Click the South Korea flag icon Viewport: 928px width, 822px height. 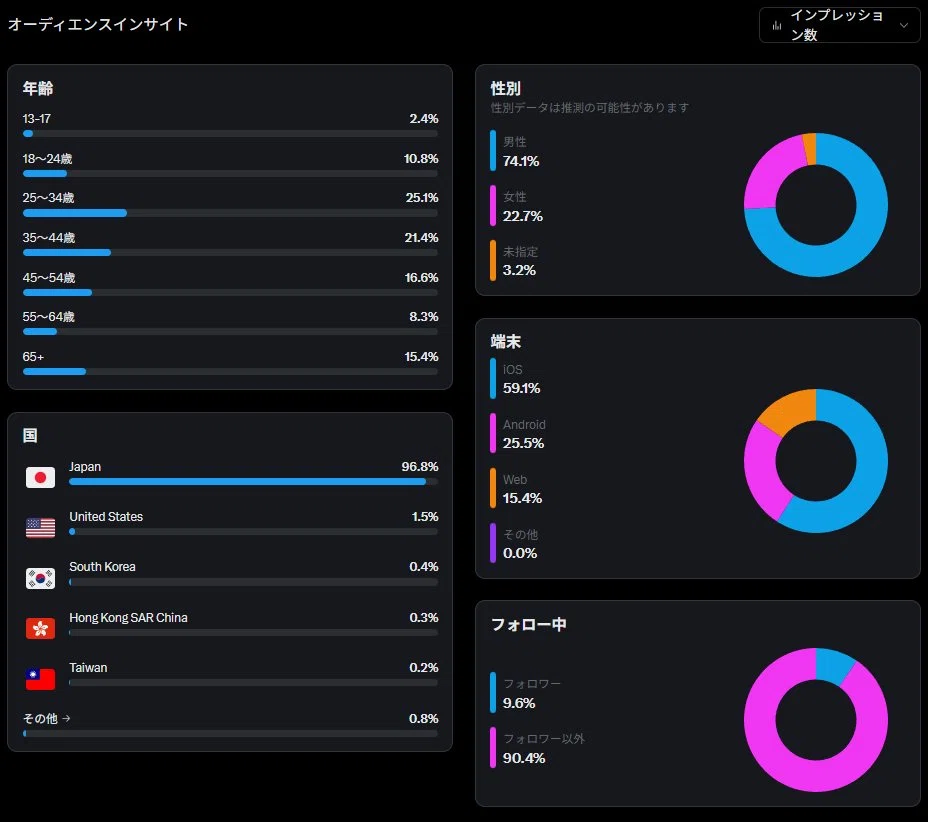(40, 578)
